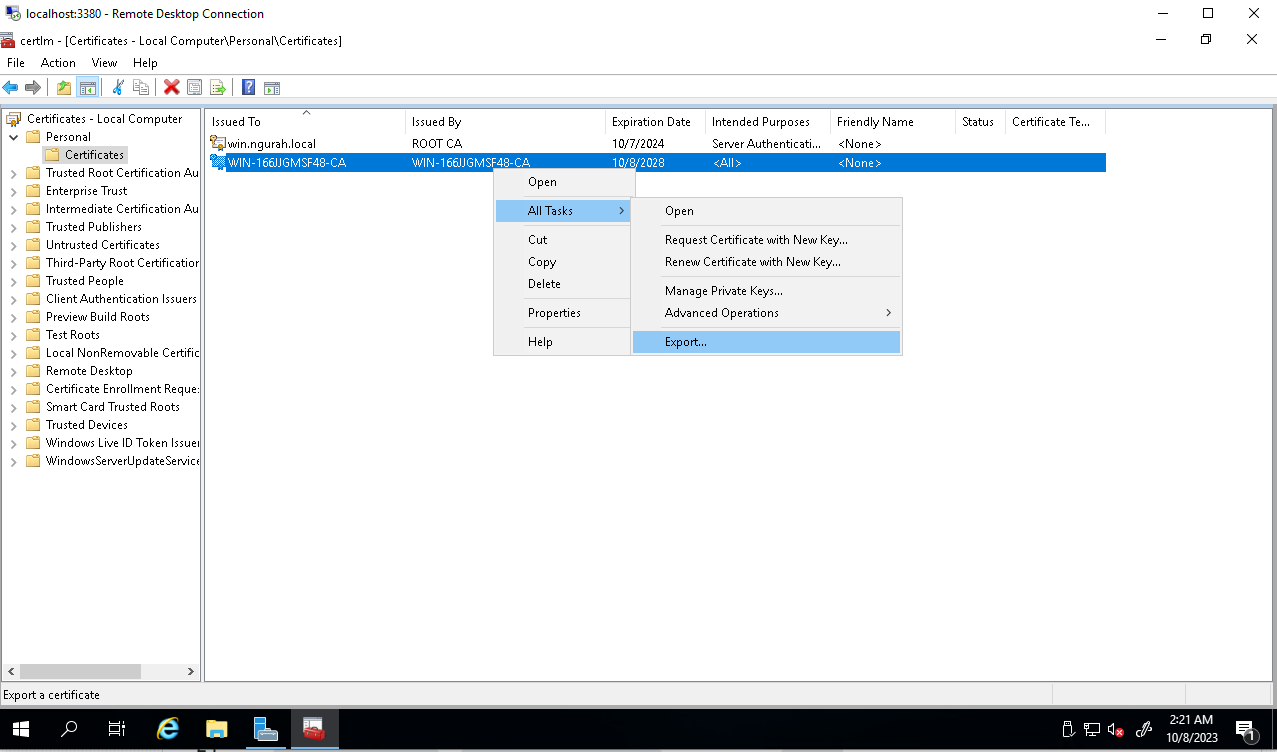Select Export... in the All Tasks submenu
Screen dimensions: 1277x752
click(x=686, y=342)
